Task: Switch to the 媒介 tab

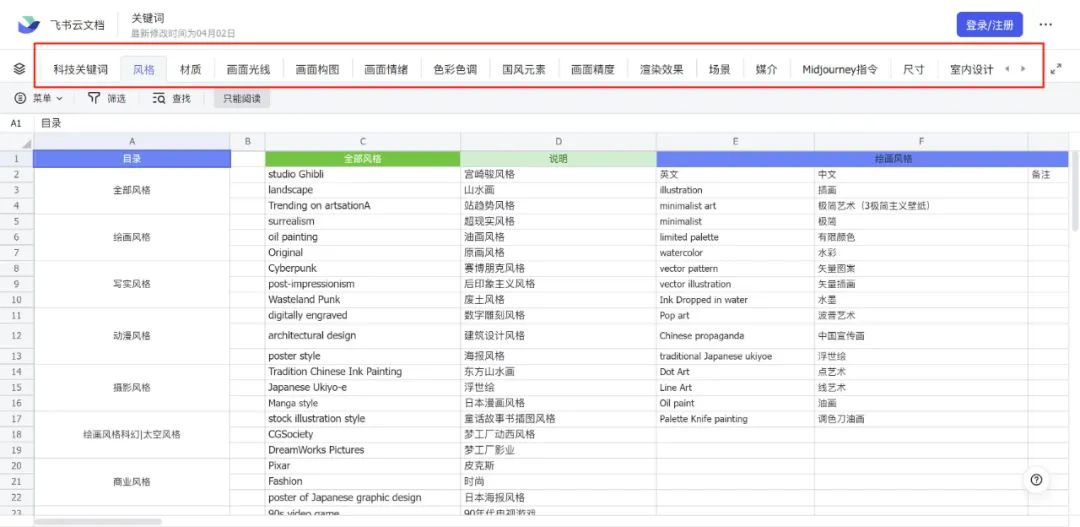Action: (767, 70)
